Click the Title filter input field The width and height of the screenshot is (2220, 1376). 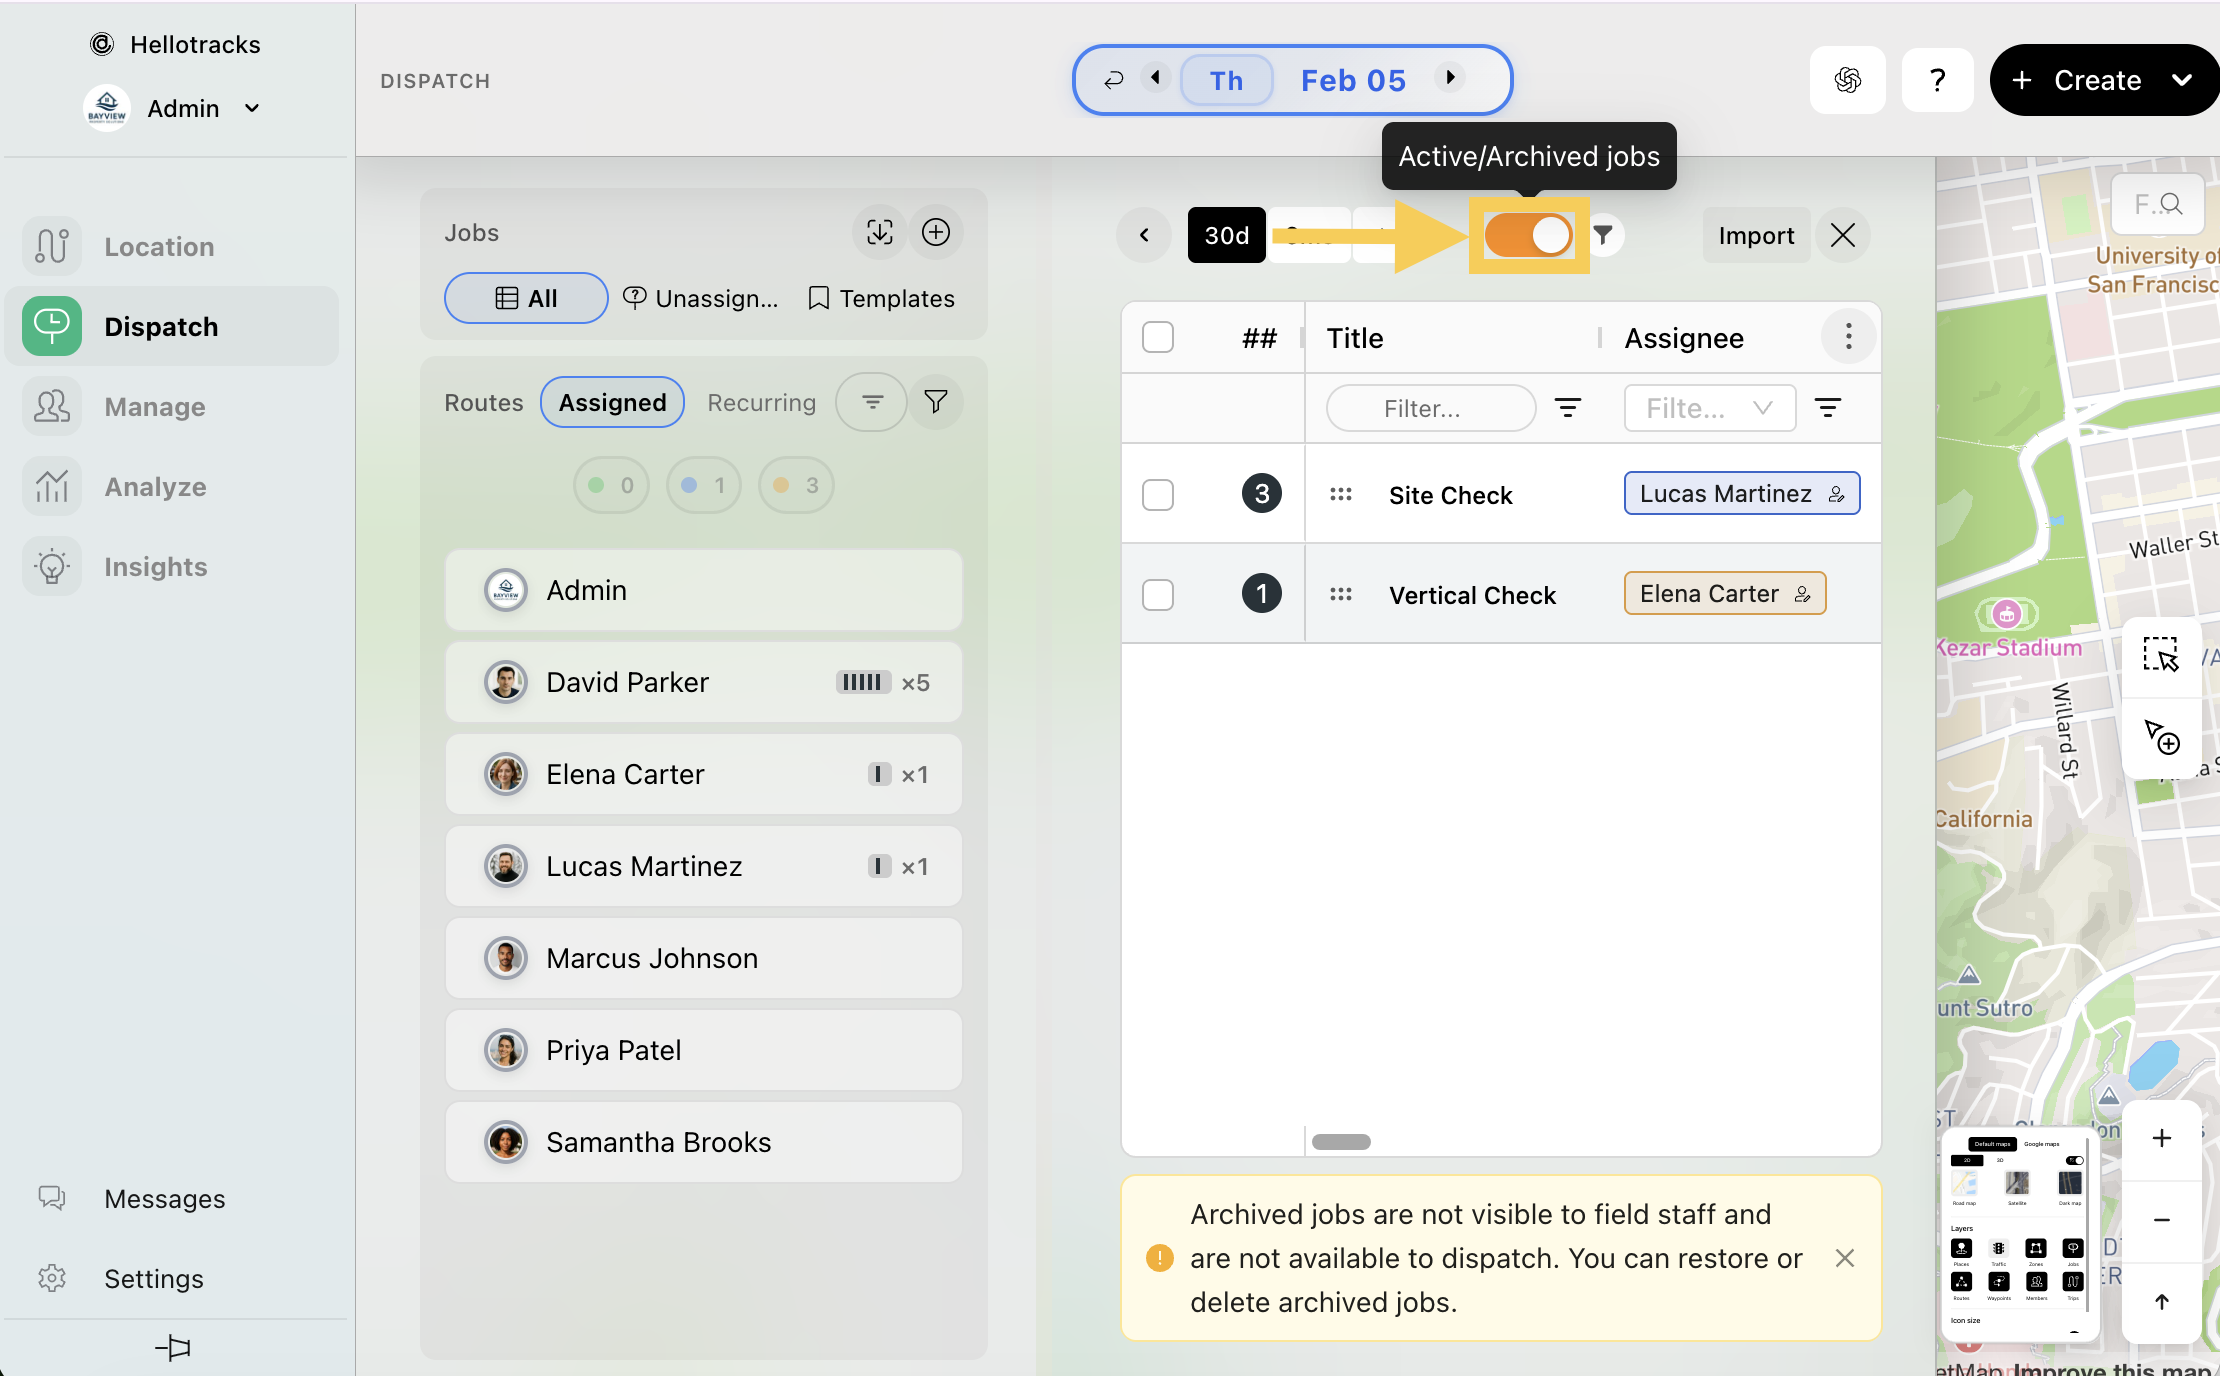1429,408
